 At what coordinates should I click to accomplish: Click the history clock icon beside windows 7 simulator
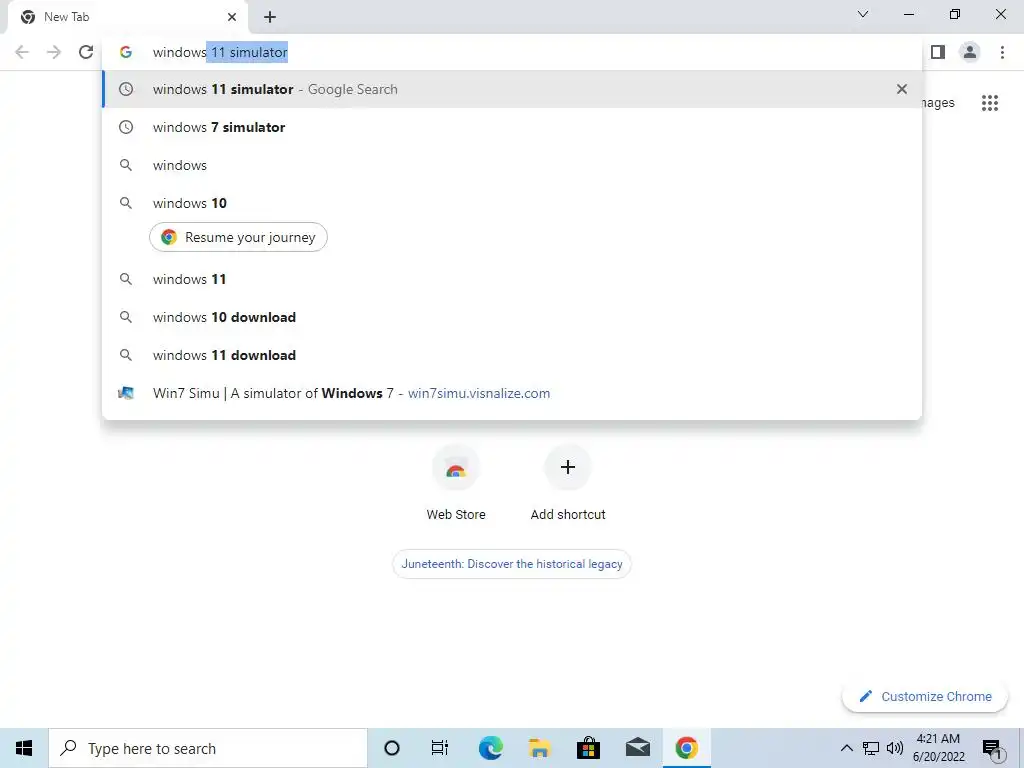click(x=126, y=127)
